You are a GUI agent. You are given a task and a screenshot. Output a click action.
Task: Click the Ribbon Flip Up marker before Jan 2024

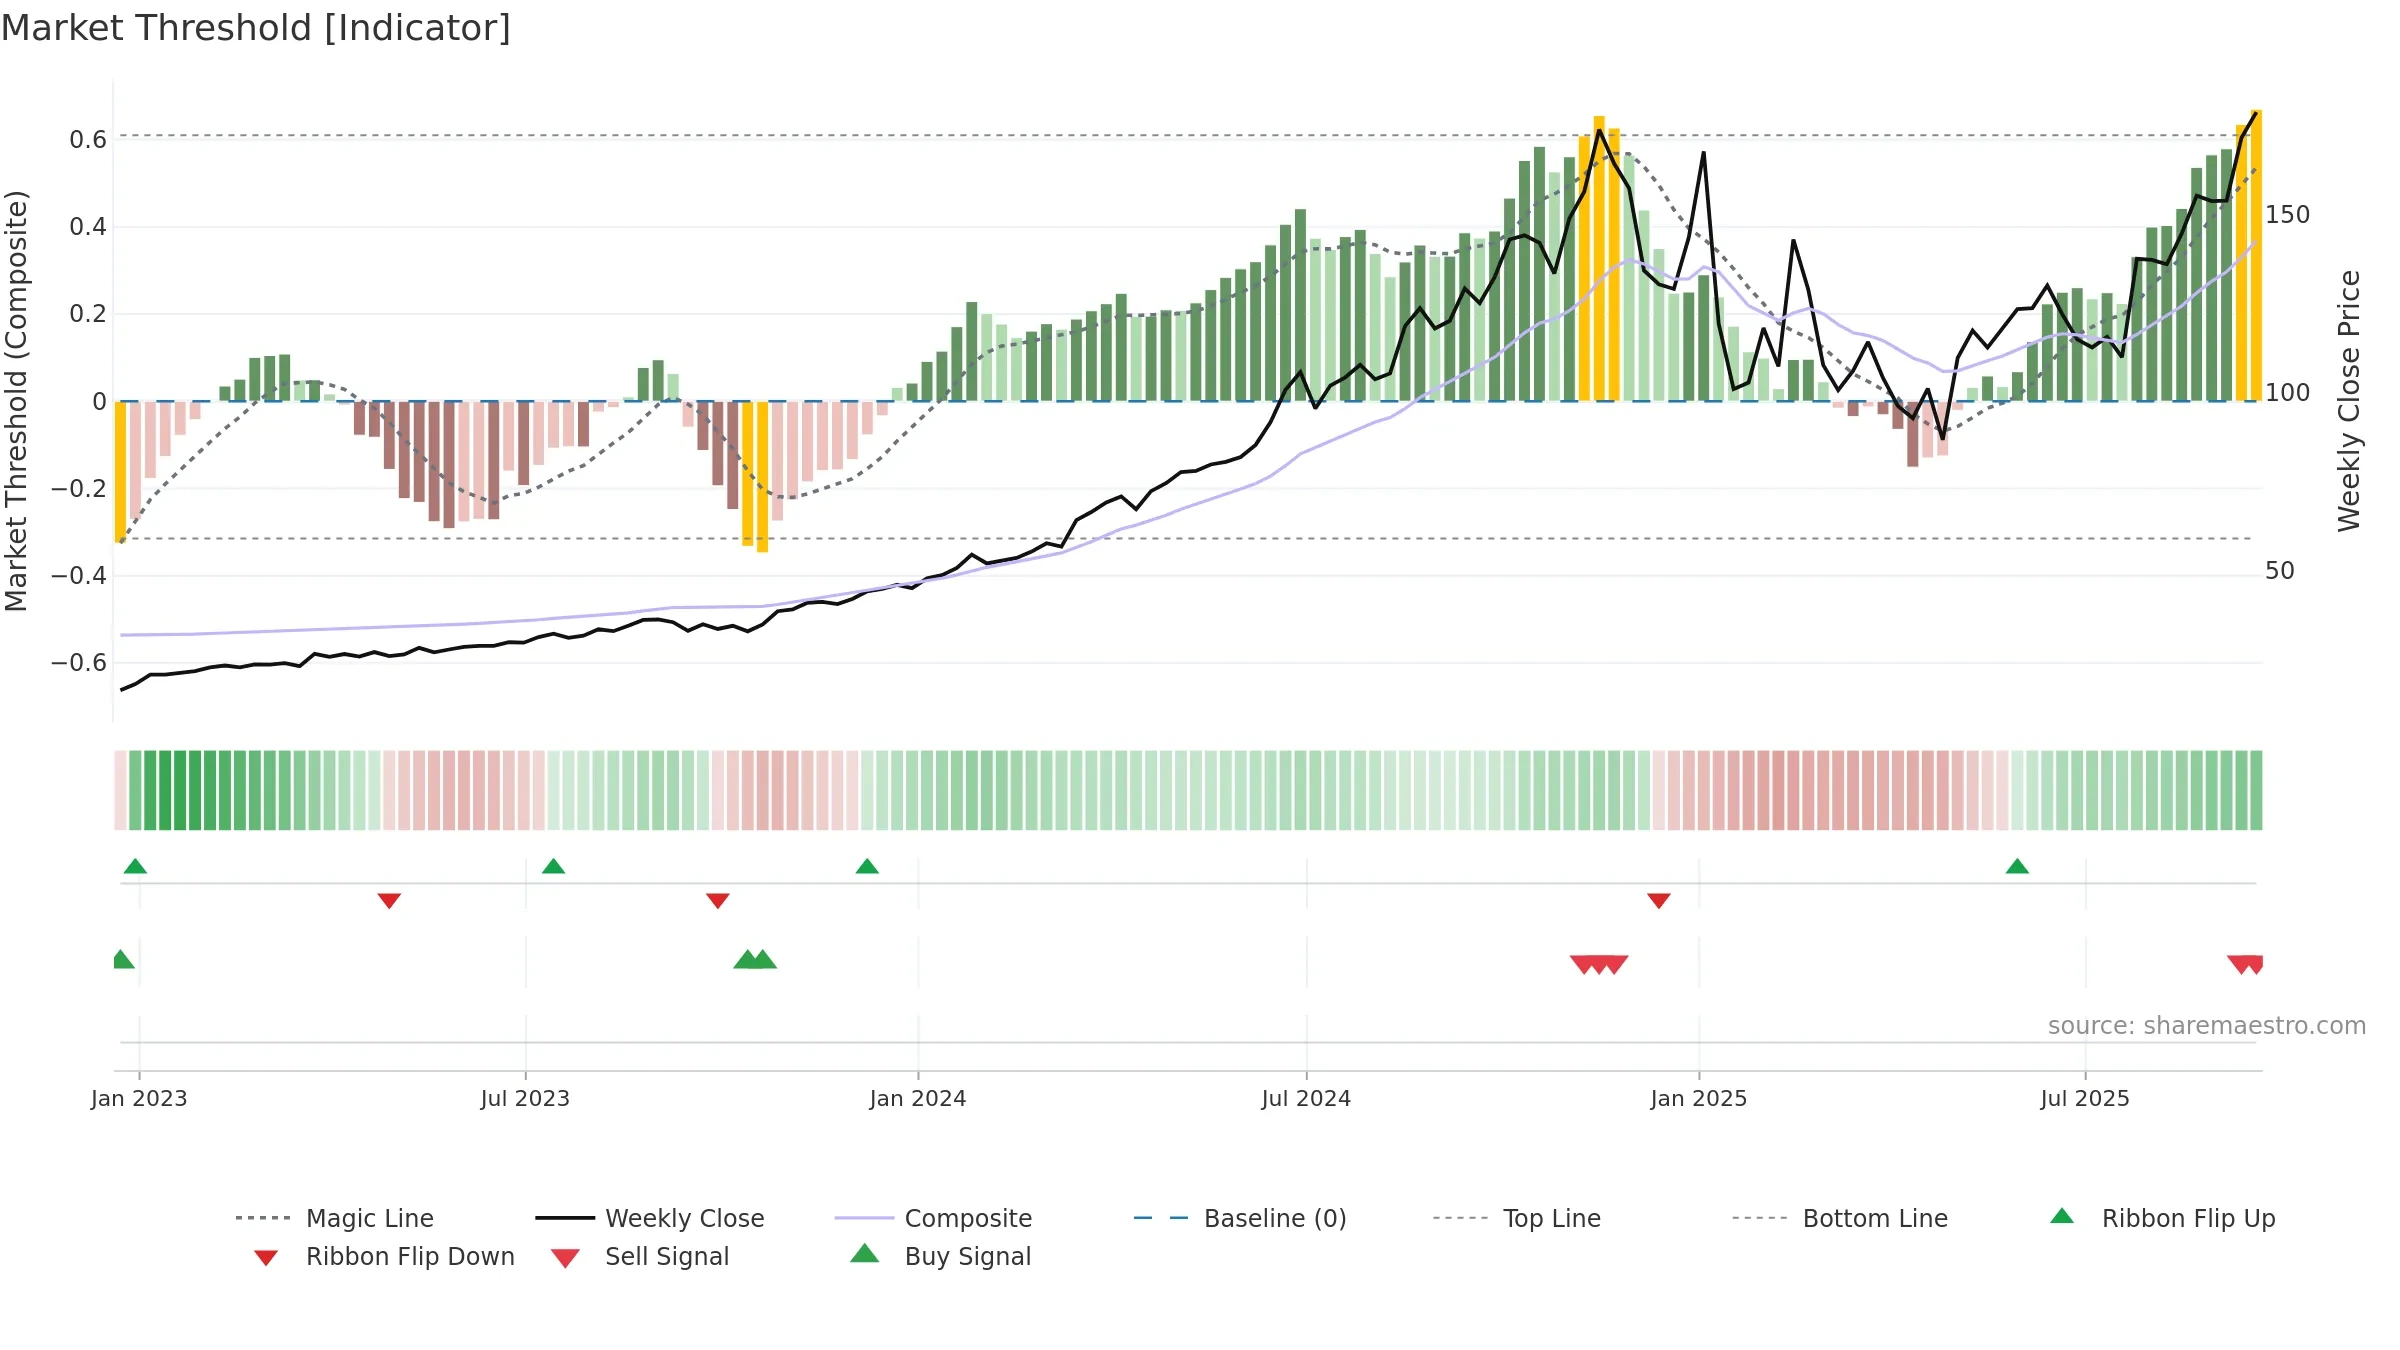(x=867, y=866)
